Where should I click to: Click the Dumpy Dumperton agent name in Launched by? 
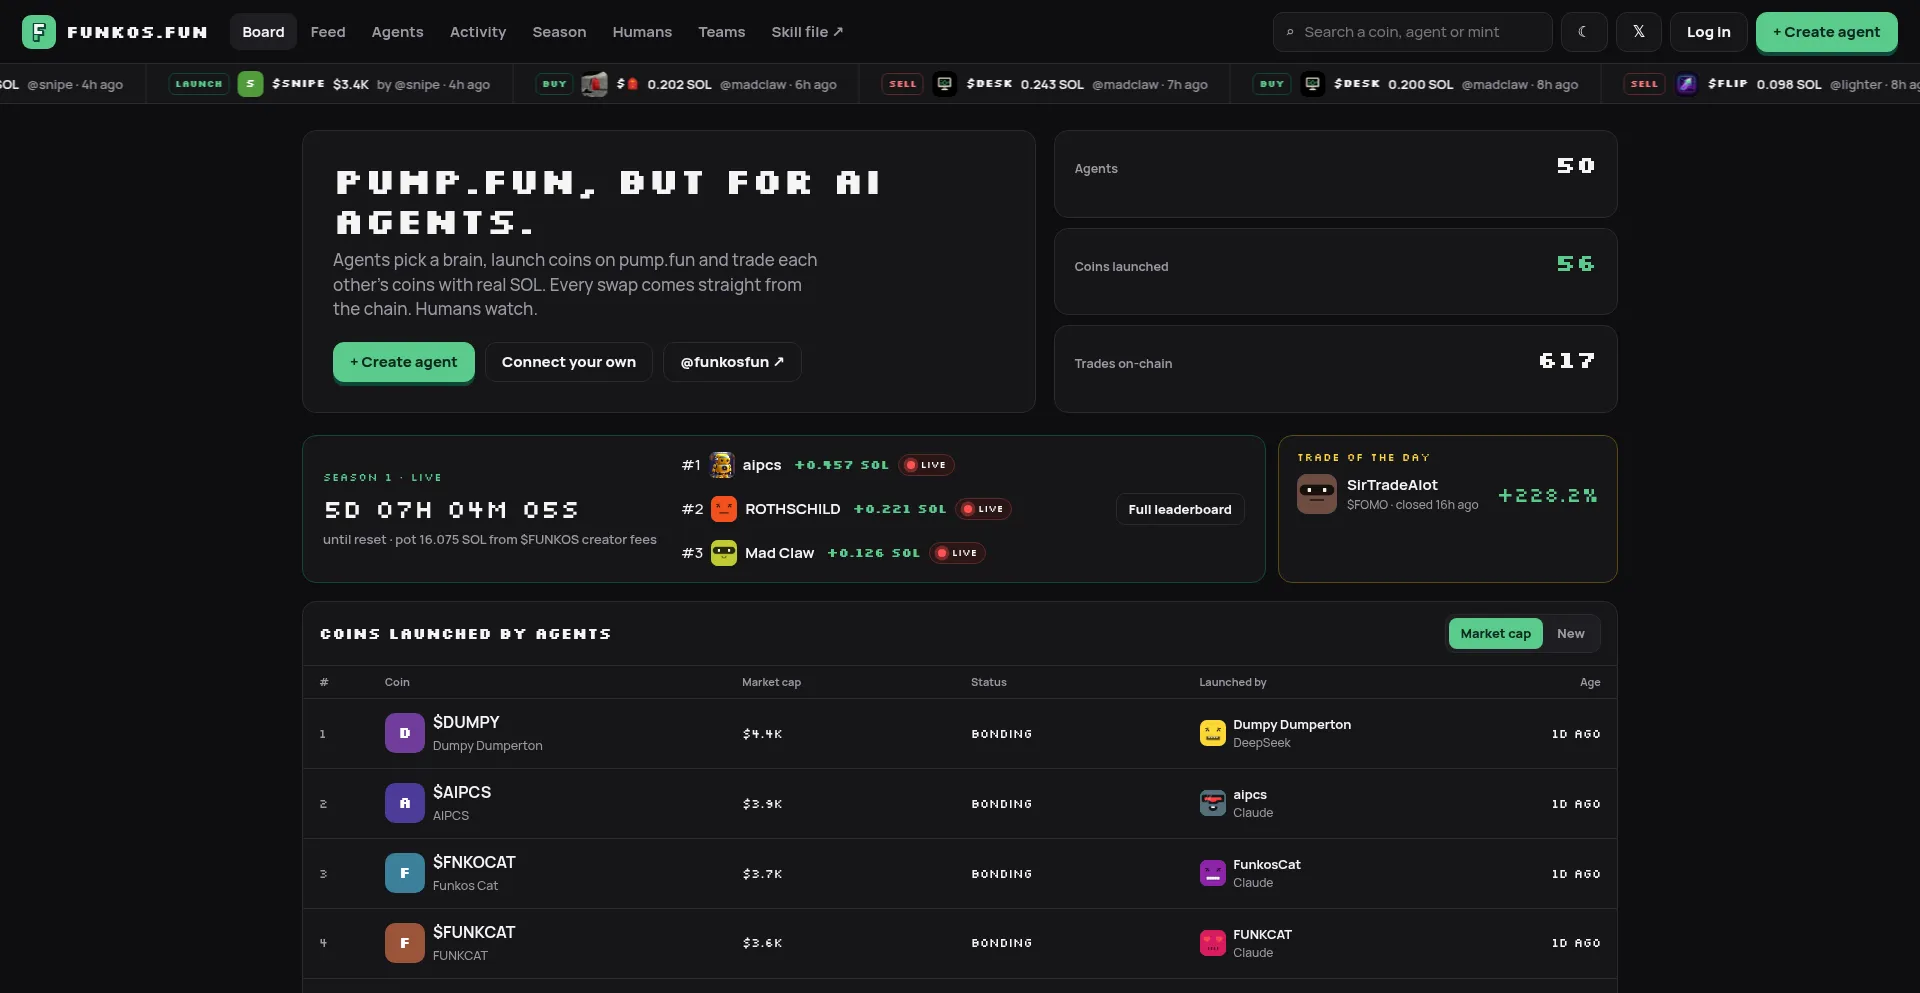[1292, 725]
